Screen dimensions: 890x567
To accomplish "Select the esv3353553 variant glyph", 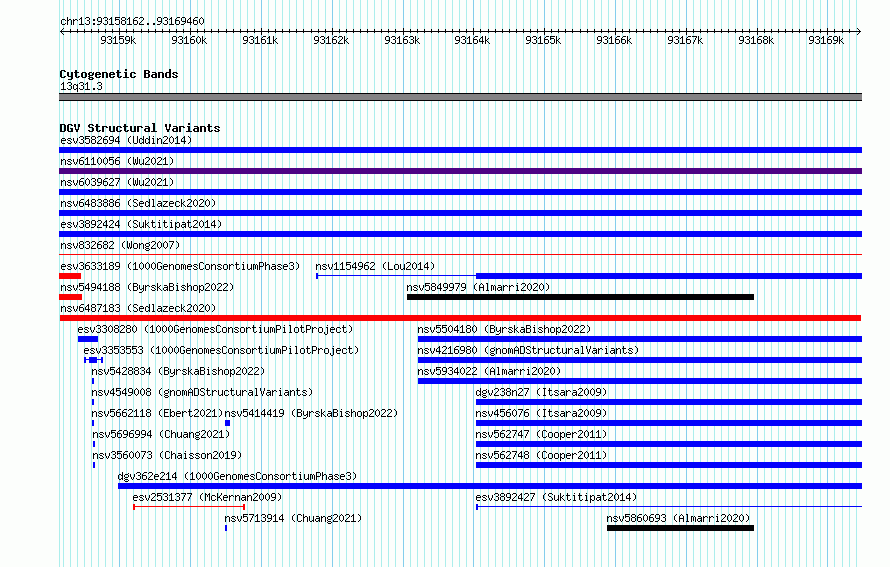I will click(93, 360).
